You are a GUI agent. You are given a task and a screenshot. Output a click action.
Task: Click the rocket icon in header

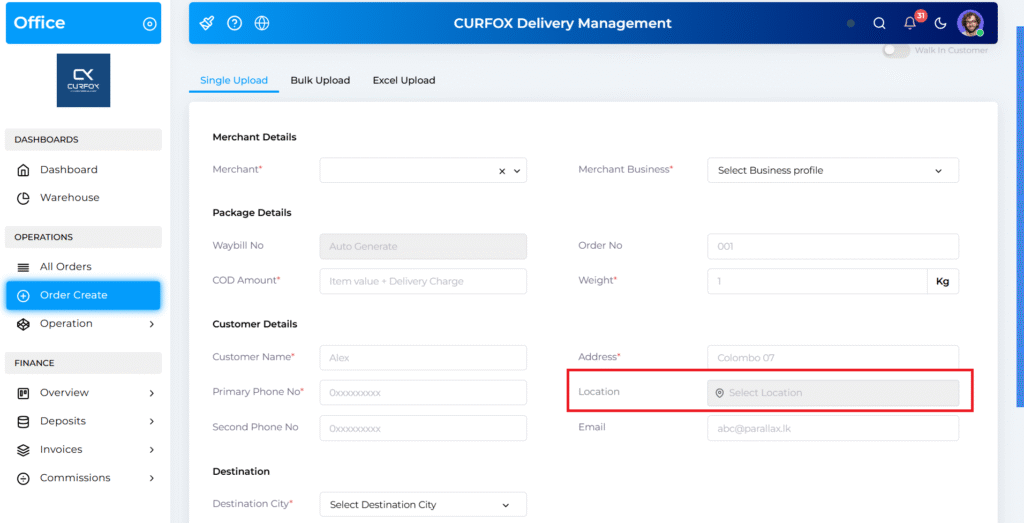pyautogui.click(x=207, y=23)
